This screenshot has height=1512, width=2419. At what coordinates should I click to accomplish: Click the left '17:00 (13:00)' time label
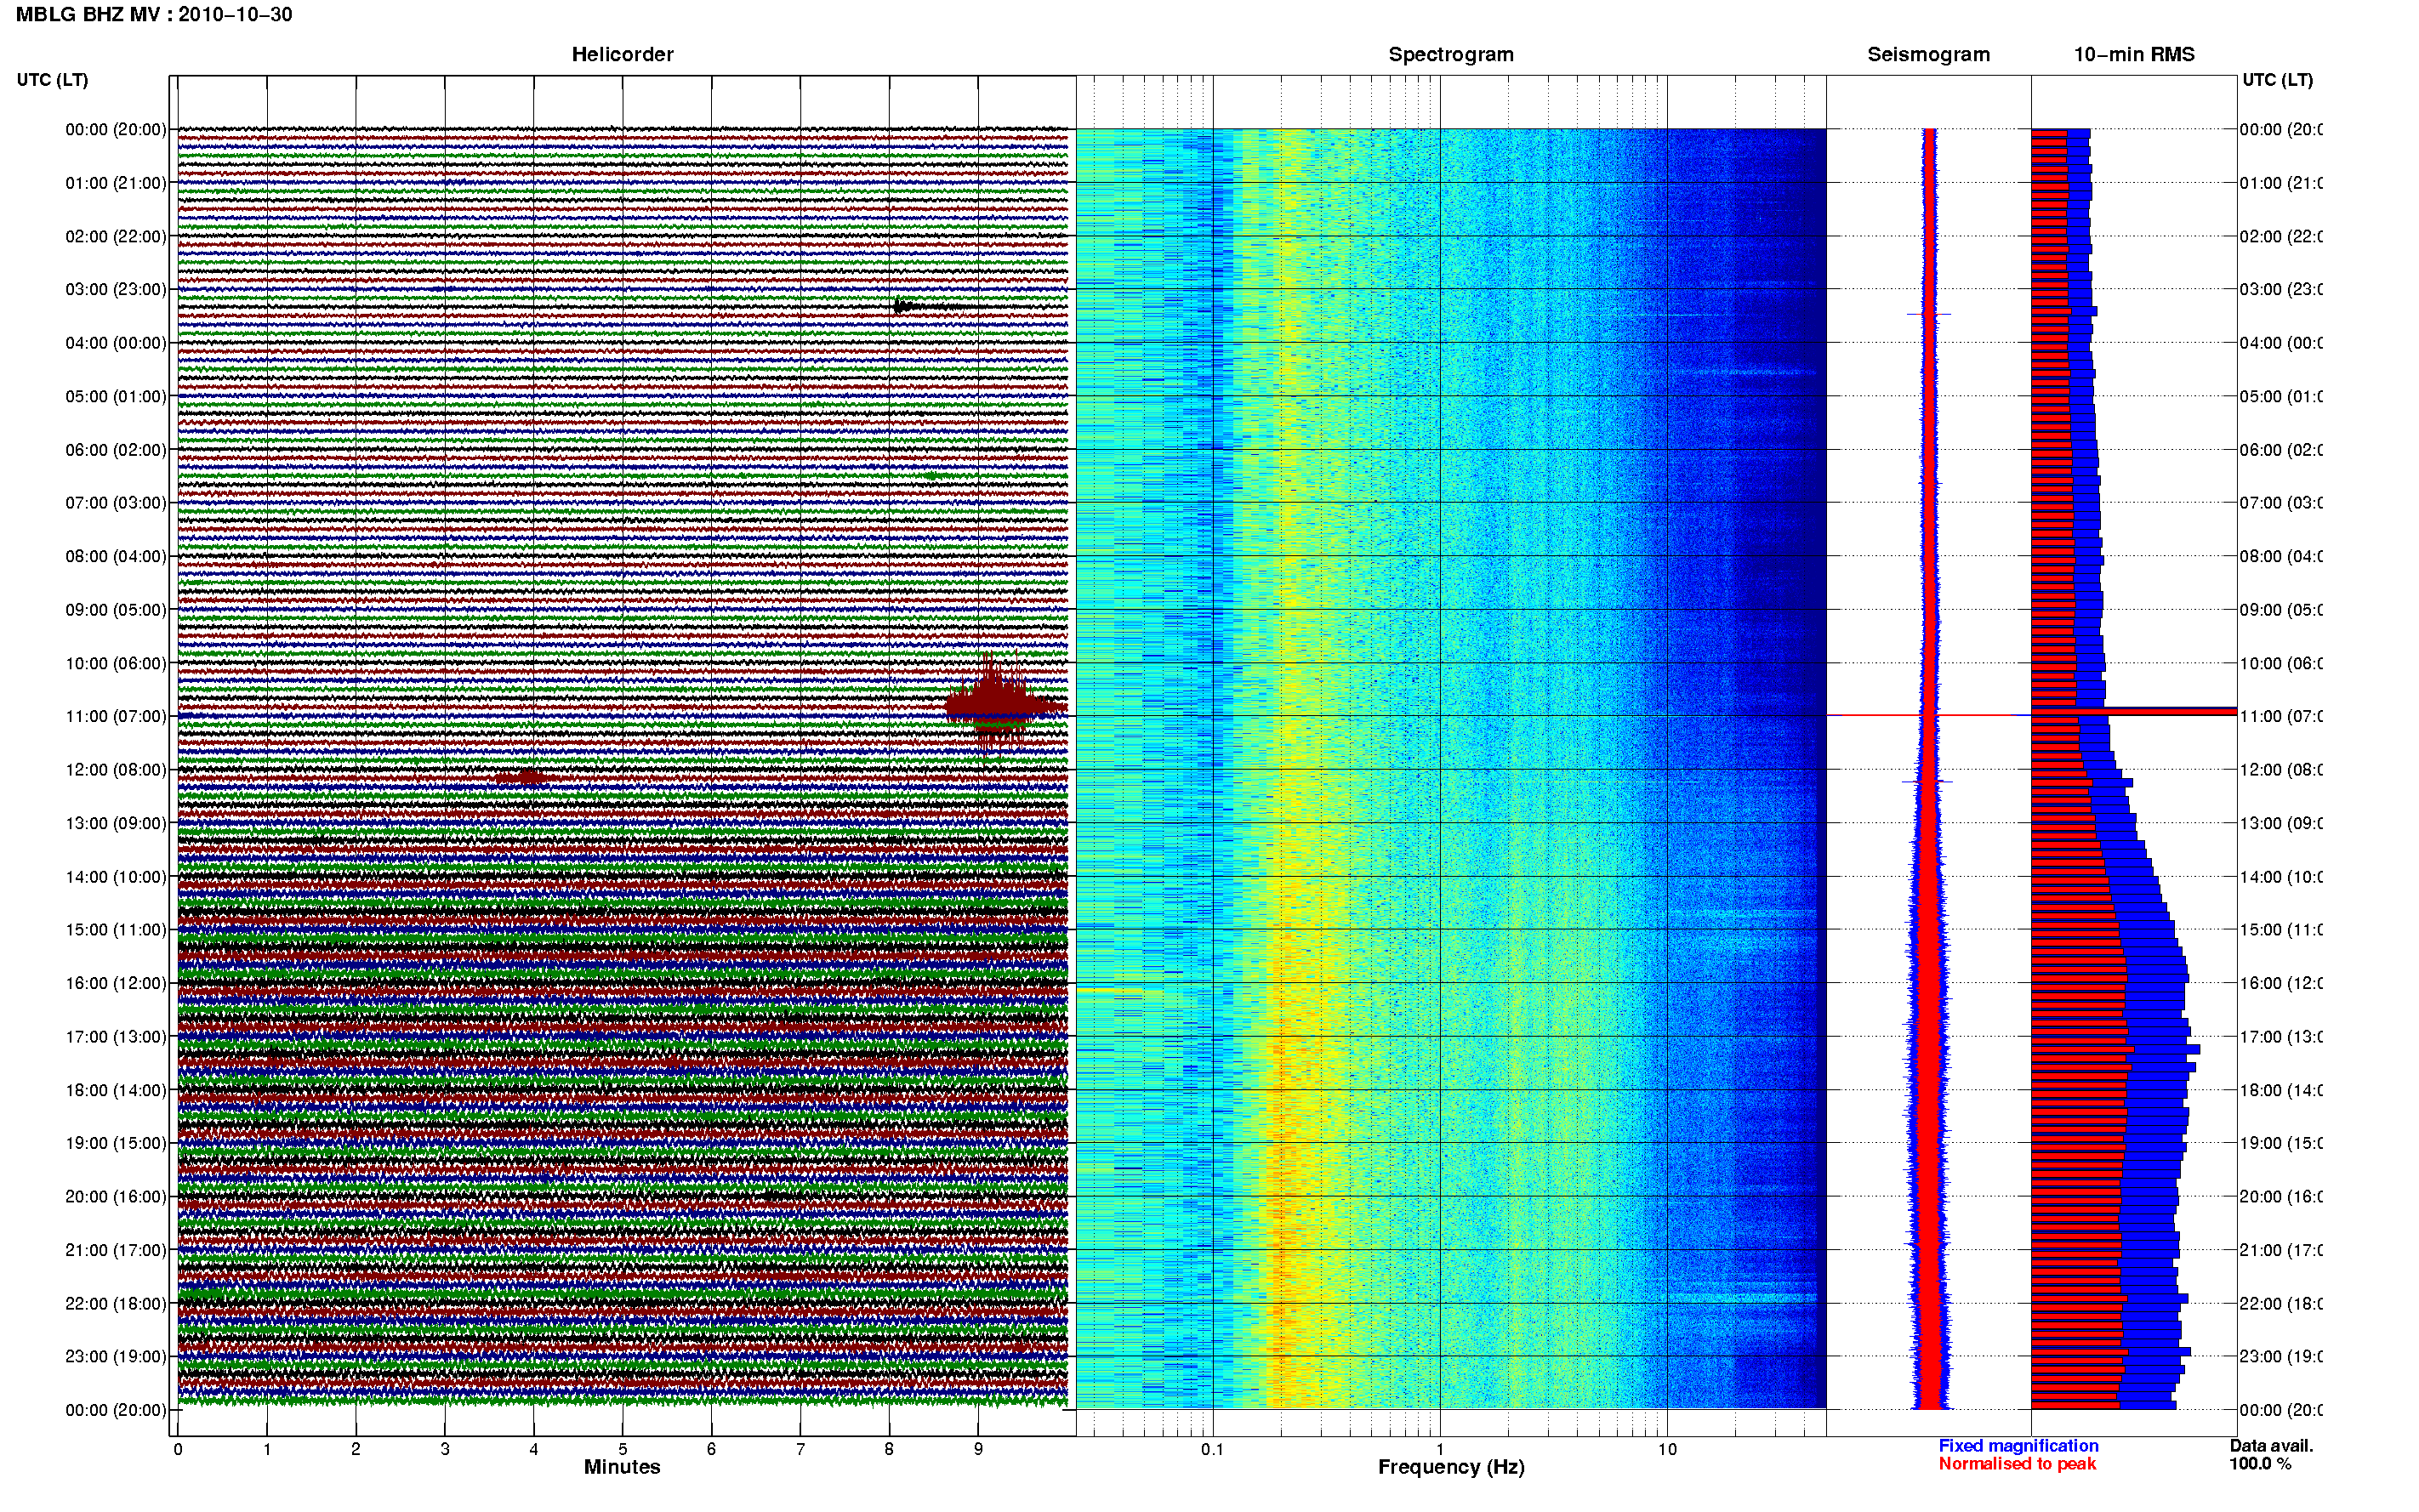click(x=116, y=1037)
